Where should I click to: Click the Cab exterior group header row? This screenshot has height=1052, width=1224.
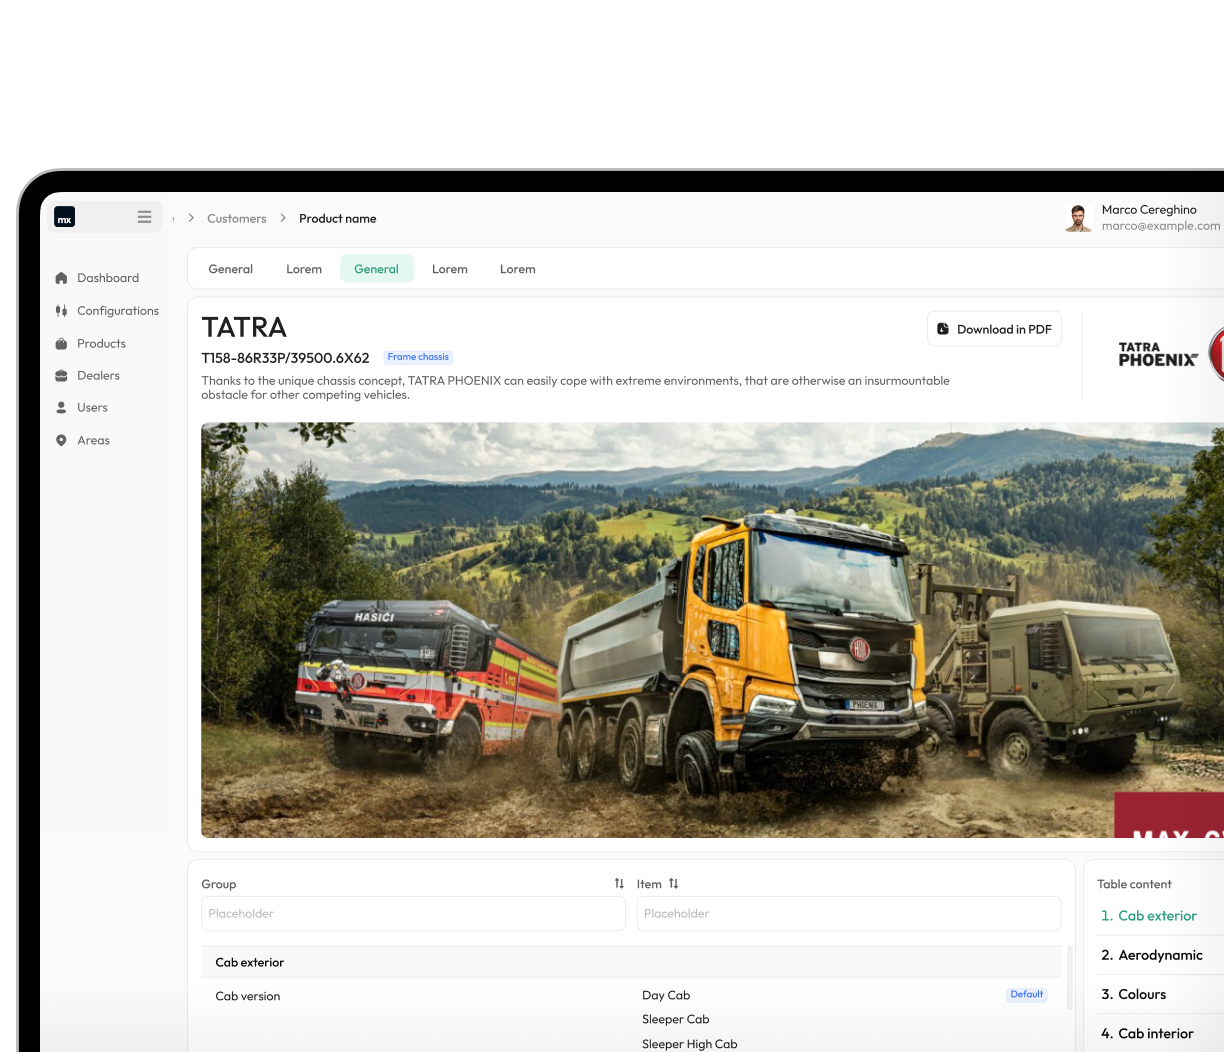pyautogui.click(x=631, y=962)
